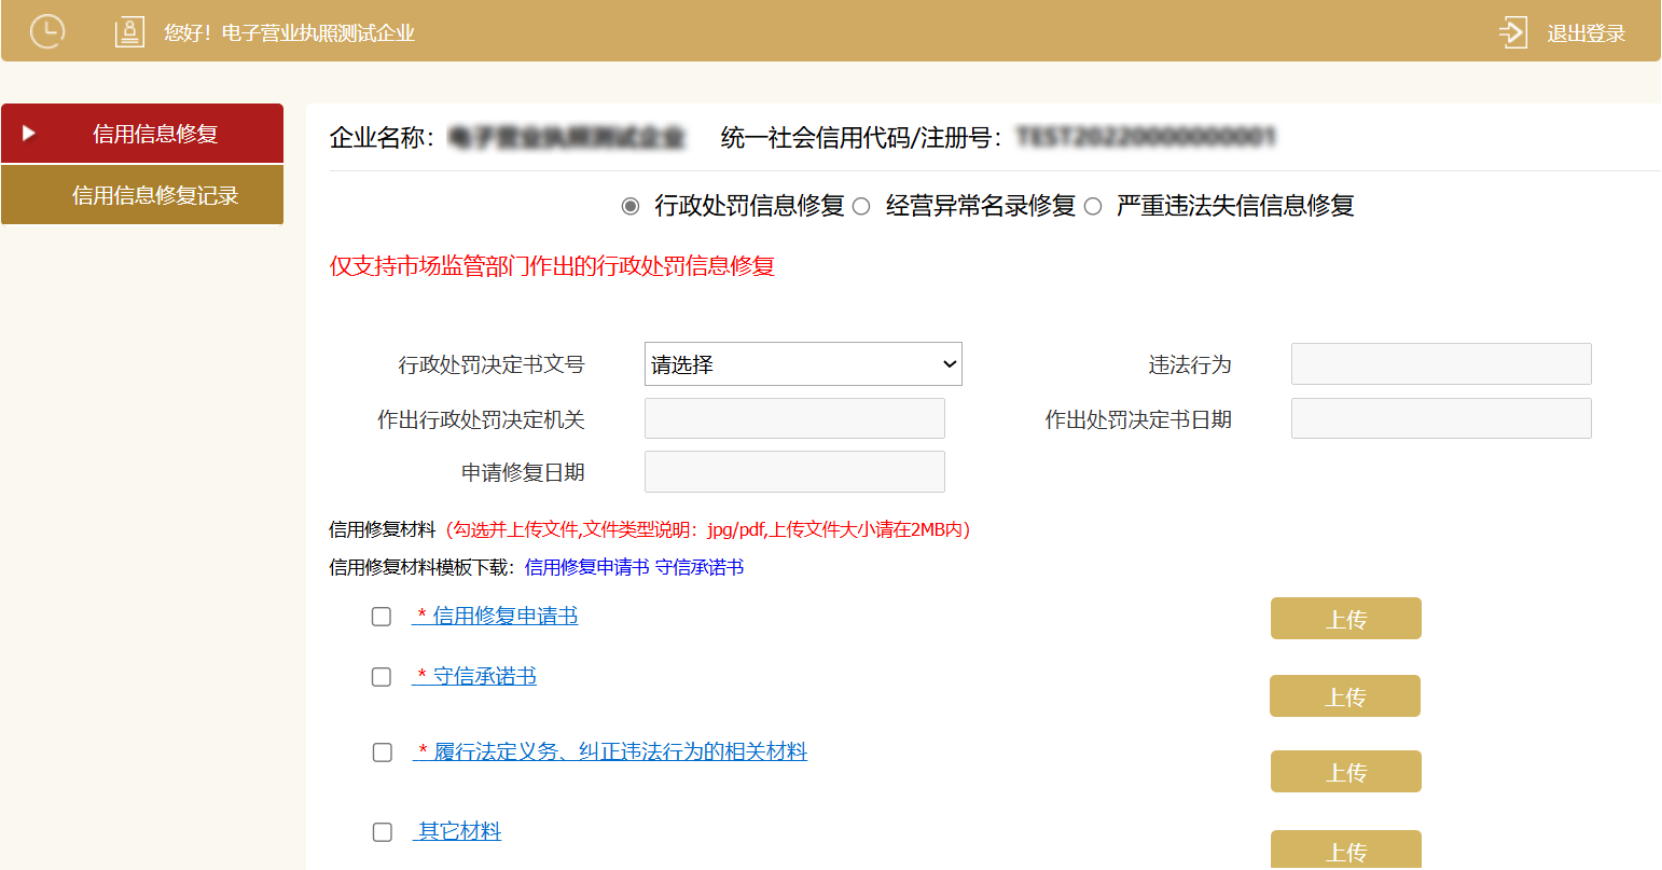Open 信用信息修复记录 sidebar menu
This screenshot has width=1662, height=870.
[154, 195]
